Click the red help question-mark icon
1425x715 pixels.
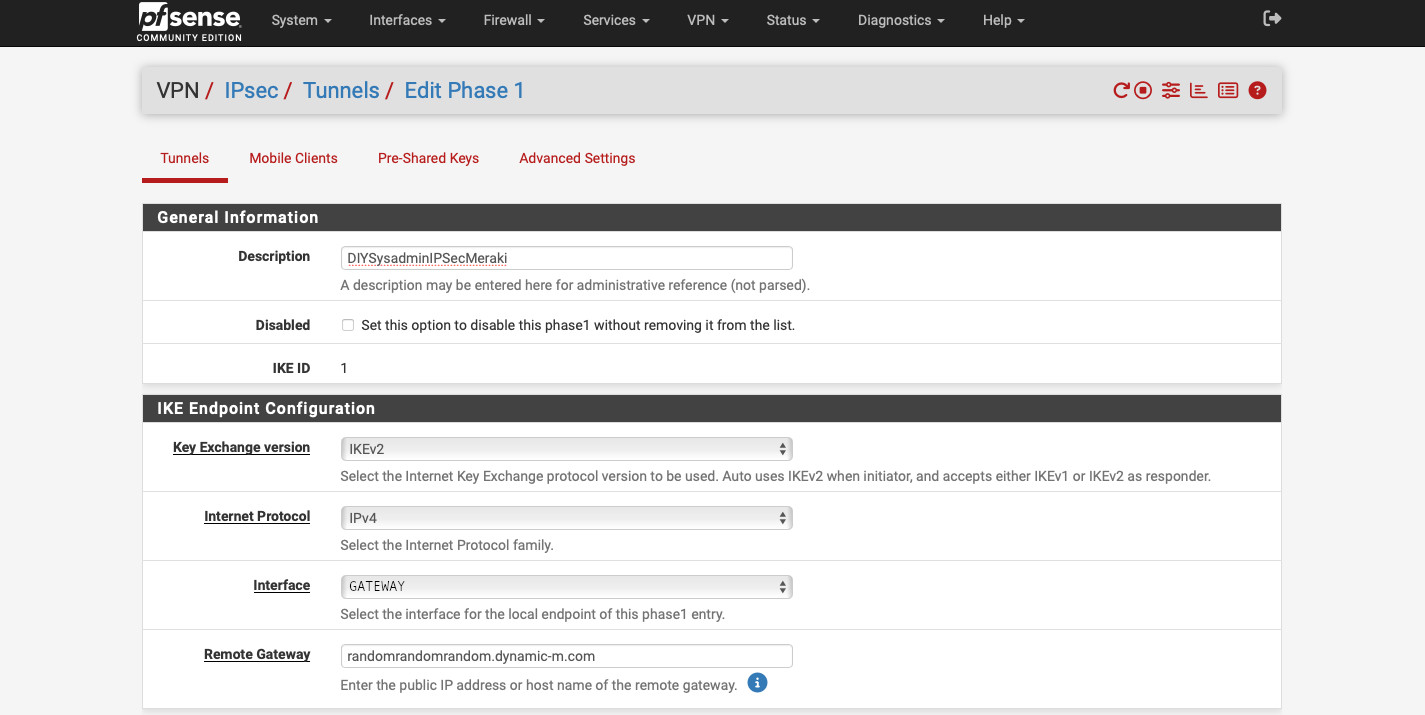[x=1258, y=91]
